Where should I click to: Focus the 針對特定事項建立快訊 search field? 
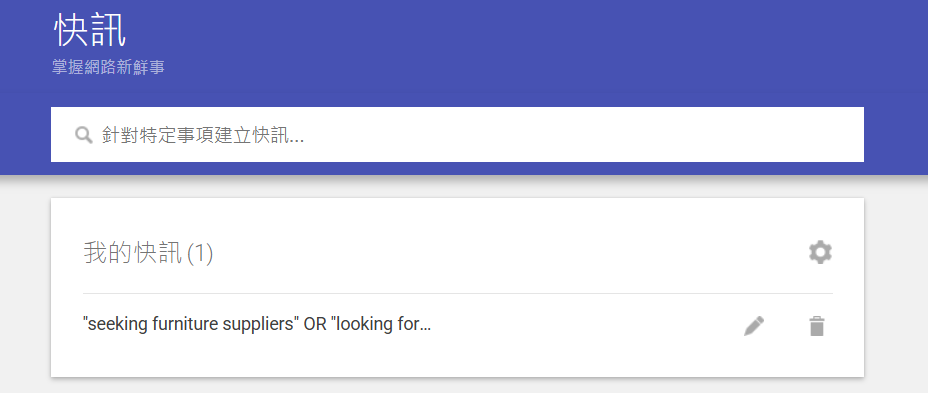click(x=457, y=134)
